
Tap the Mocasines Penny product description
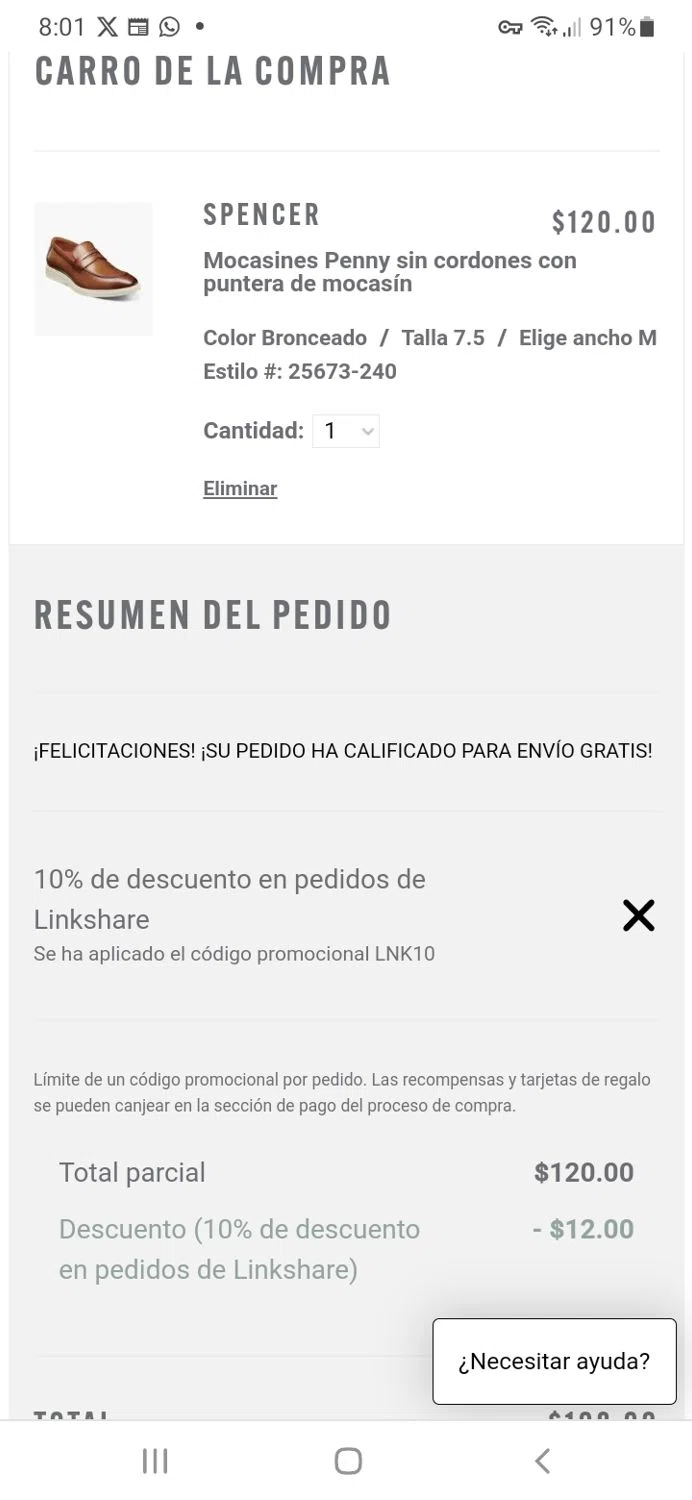point(390,272)
